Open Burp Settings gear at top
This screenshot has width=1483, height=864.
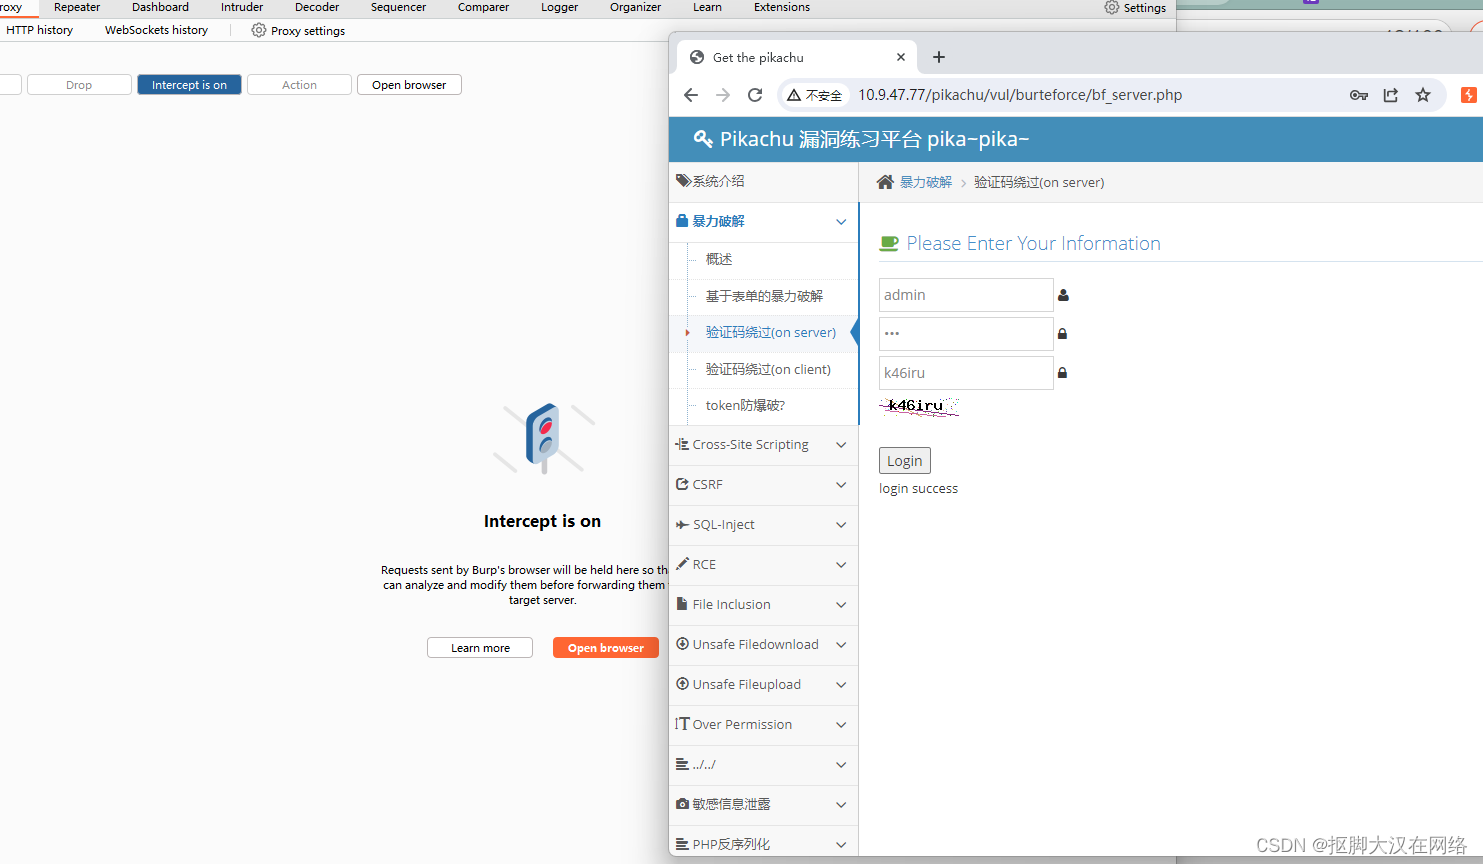(x=1112, y=7)
